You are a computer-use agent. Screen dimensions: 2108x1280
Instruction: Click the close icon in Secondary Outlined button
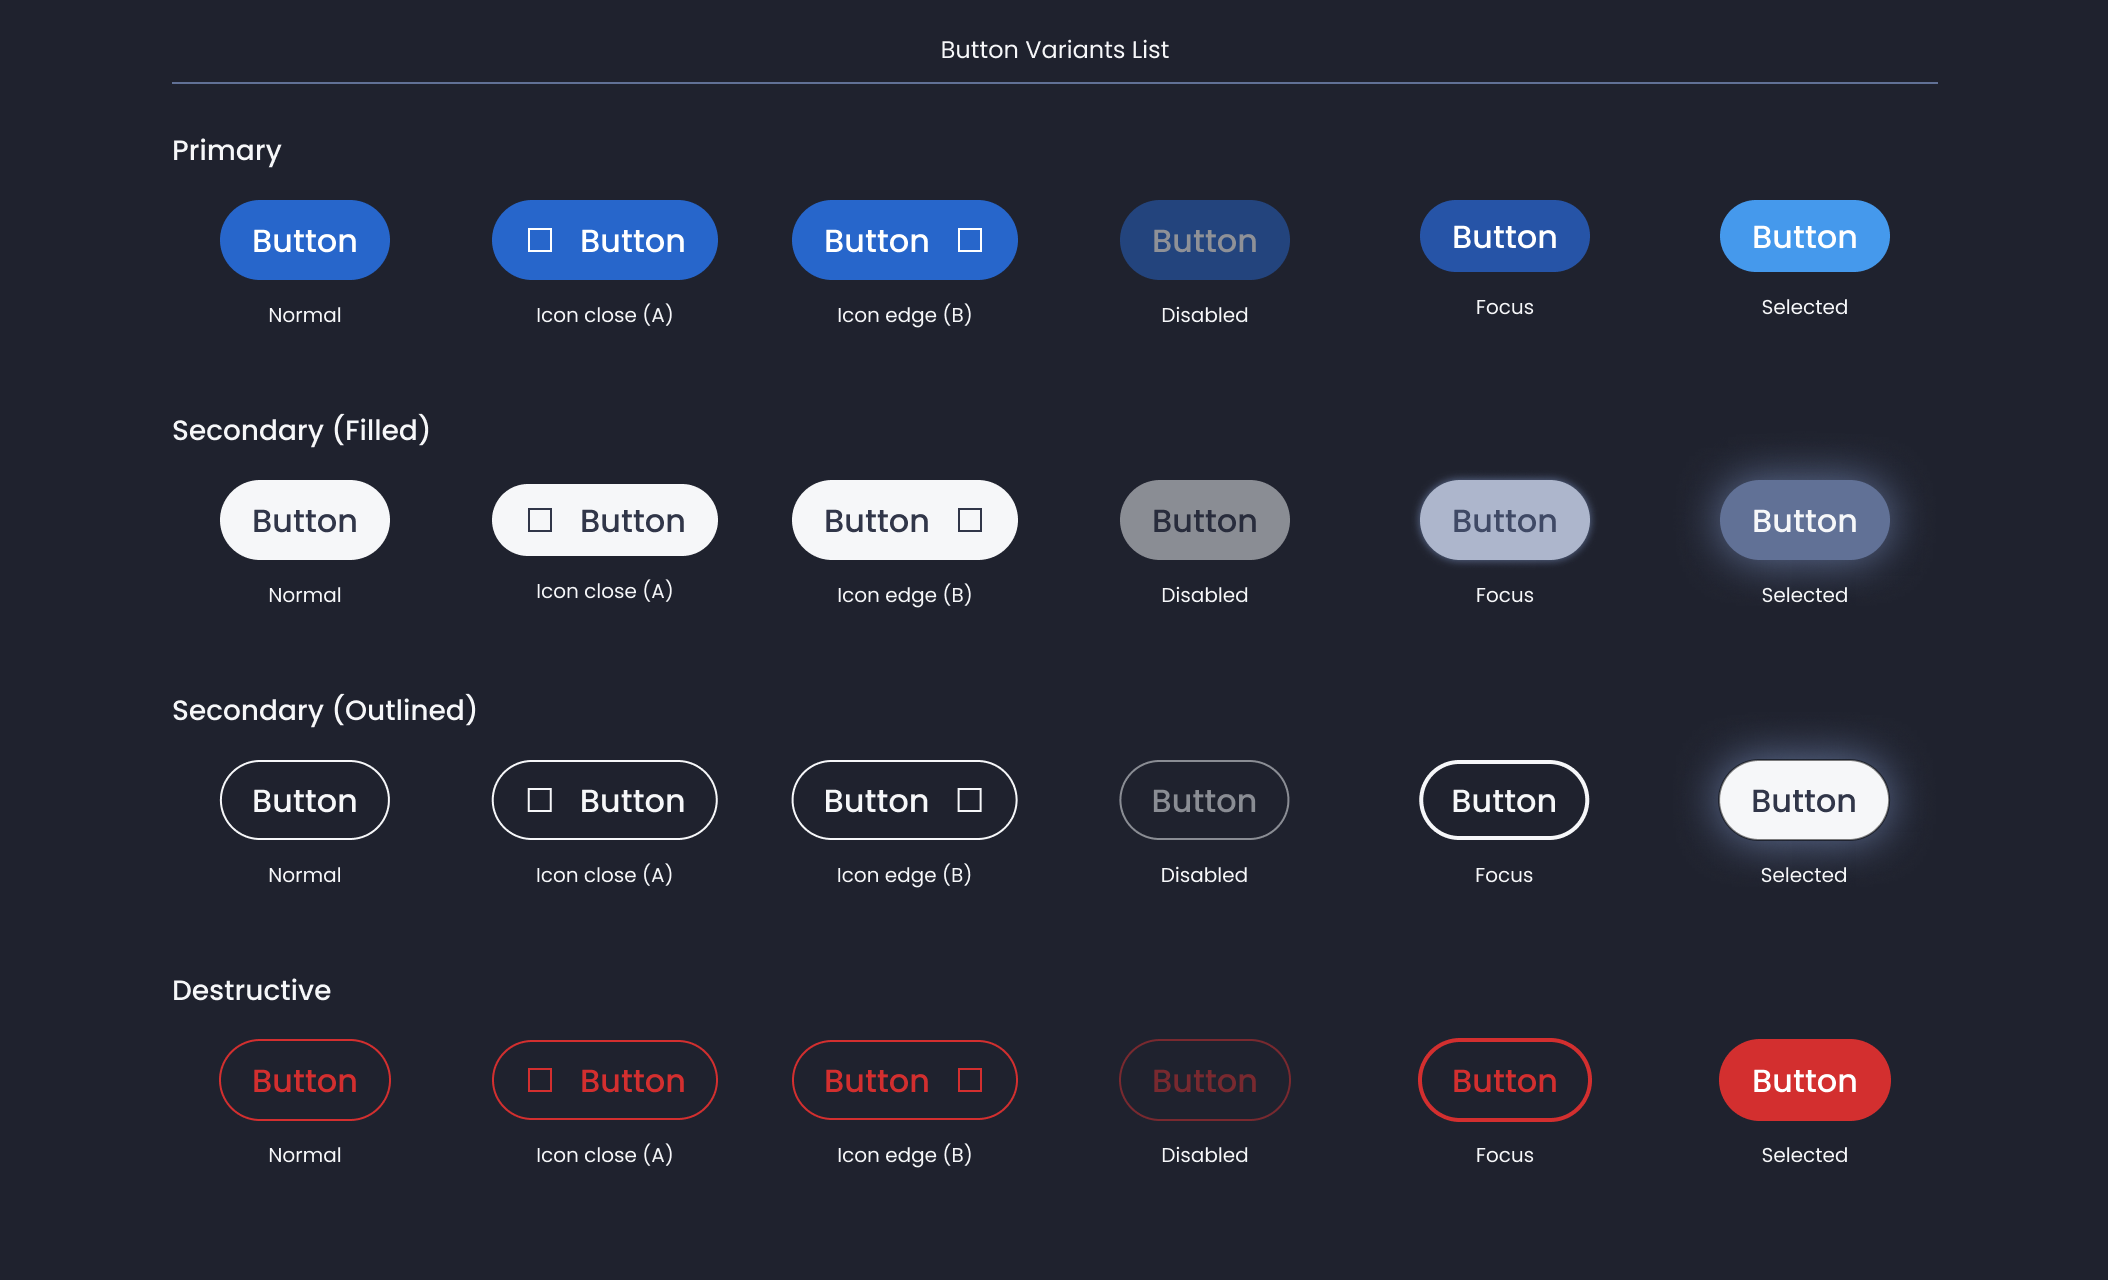[539, 800]
